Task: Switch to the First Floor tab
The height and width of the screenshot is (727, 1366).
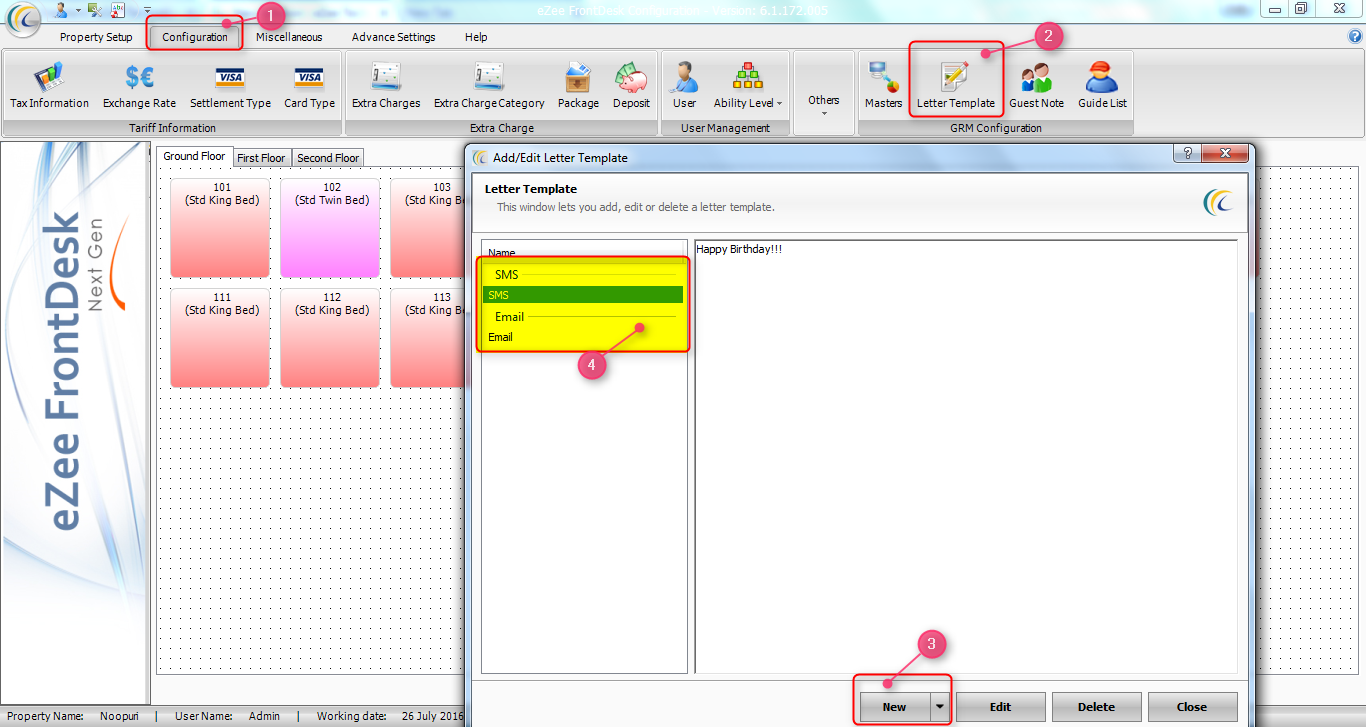Action: coord(261,158)
